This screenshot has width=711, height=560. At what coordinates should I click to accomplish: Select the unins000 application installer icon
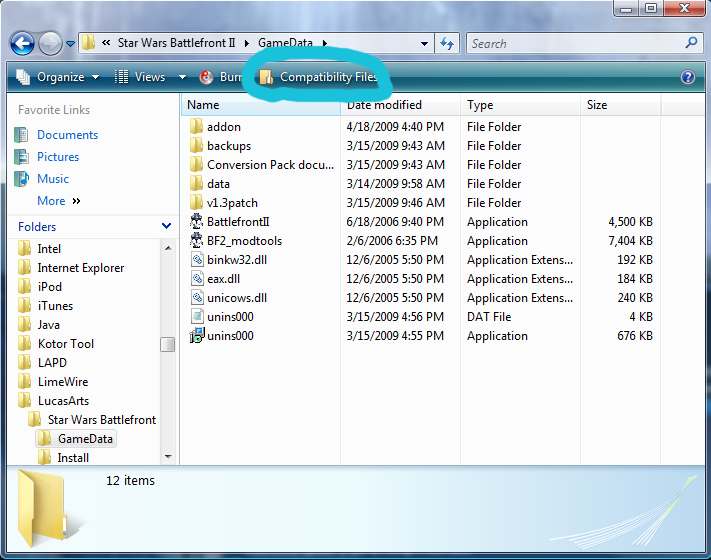pos(197,336)
